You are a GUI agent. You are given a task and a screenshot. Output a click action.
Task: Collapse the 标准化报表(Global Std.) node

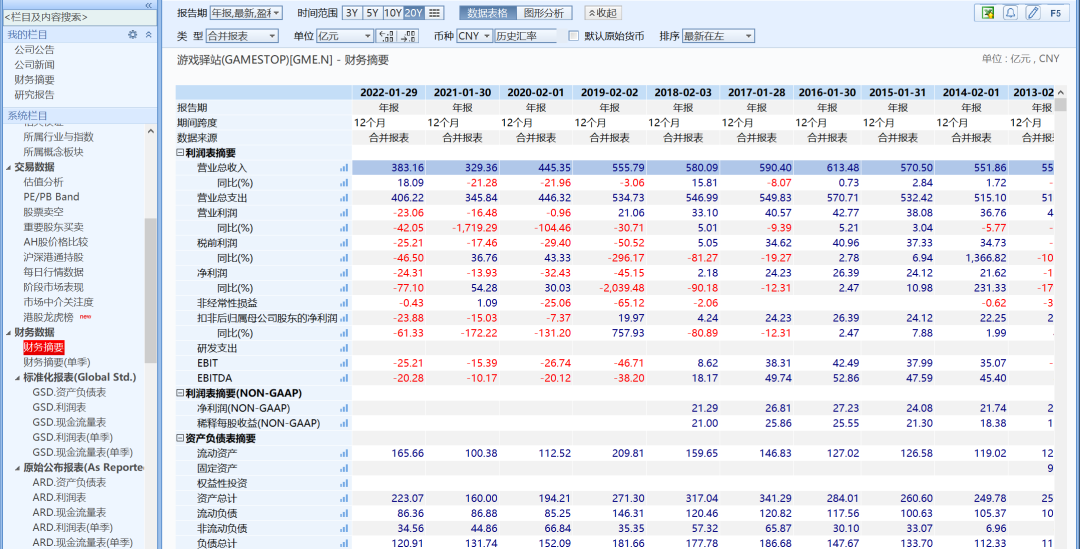point(18,377)
